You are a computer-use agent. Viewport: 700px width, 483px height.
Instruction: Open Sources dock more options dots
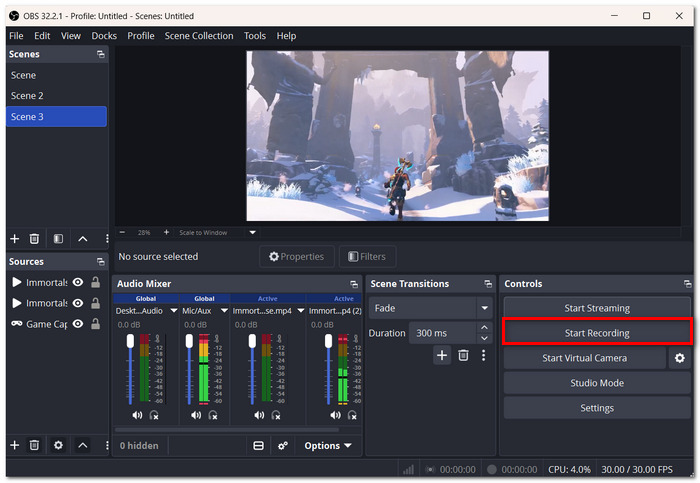(x=107, y=445)
